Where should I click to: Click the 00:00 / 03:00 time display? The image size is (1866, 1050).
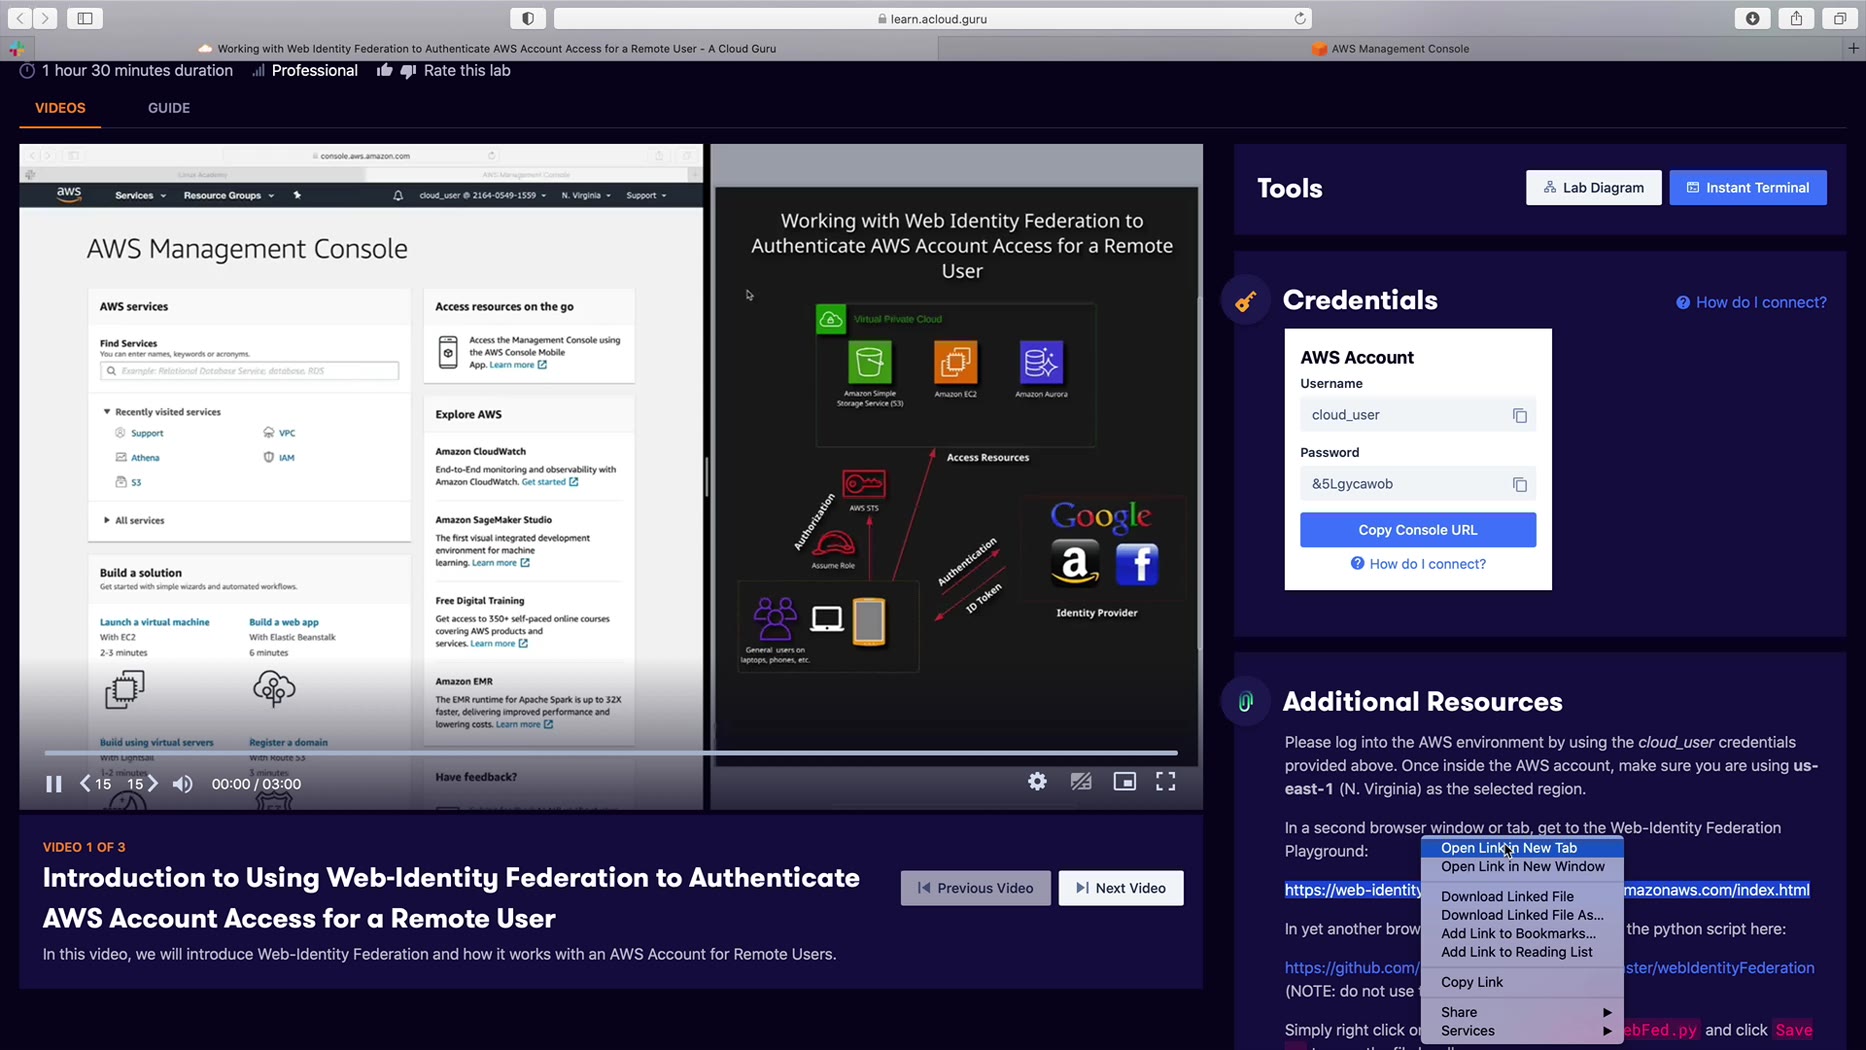click(x=256, y=784)
